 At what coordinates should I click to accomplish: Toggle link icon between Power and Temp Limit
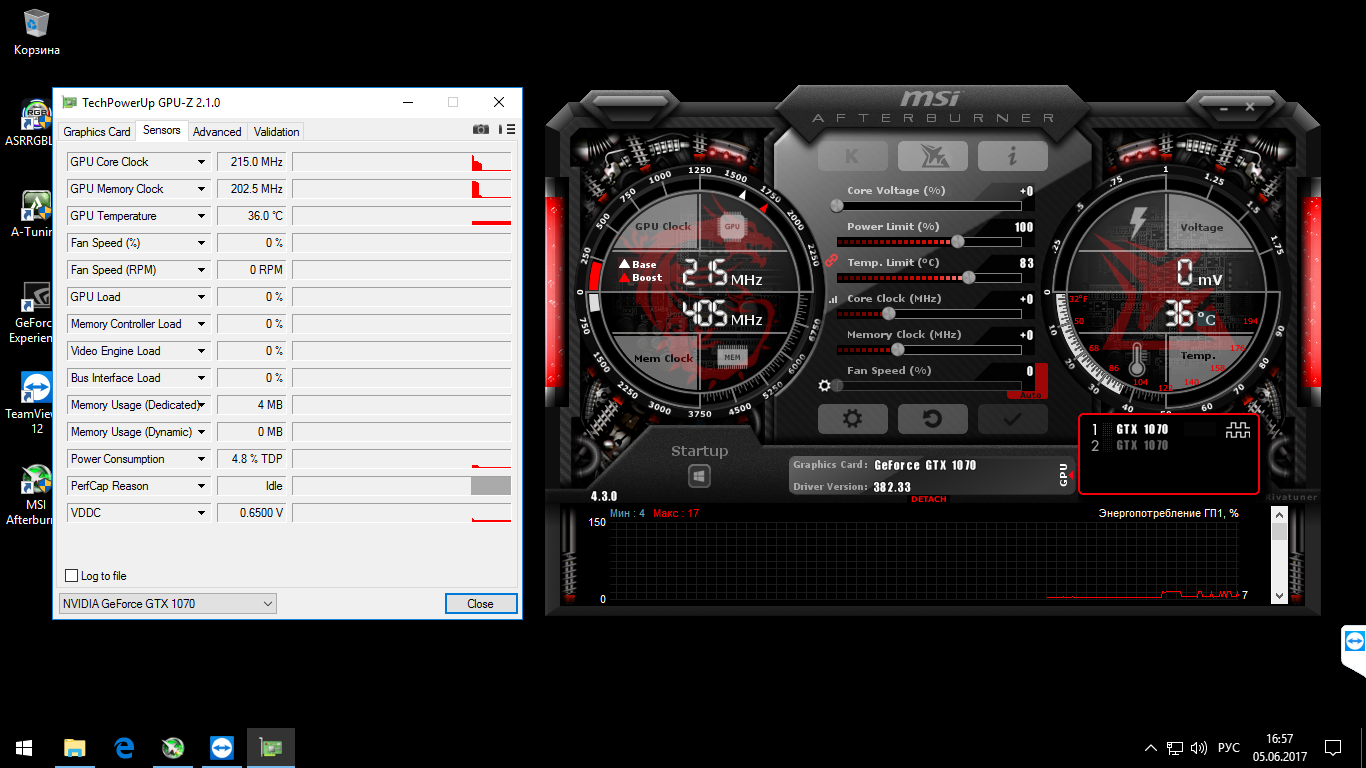pyautogui.click(x=830, y=260)
